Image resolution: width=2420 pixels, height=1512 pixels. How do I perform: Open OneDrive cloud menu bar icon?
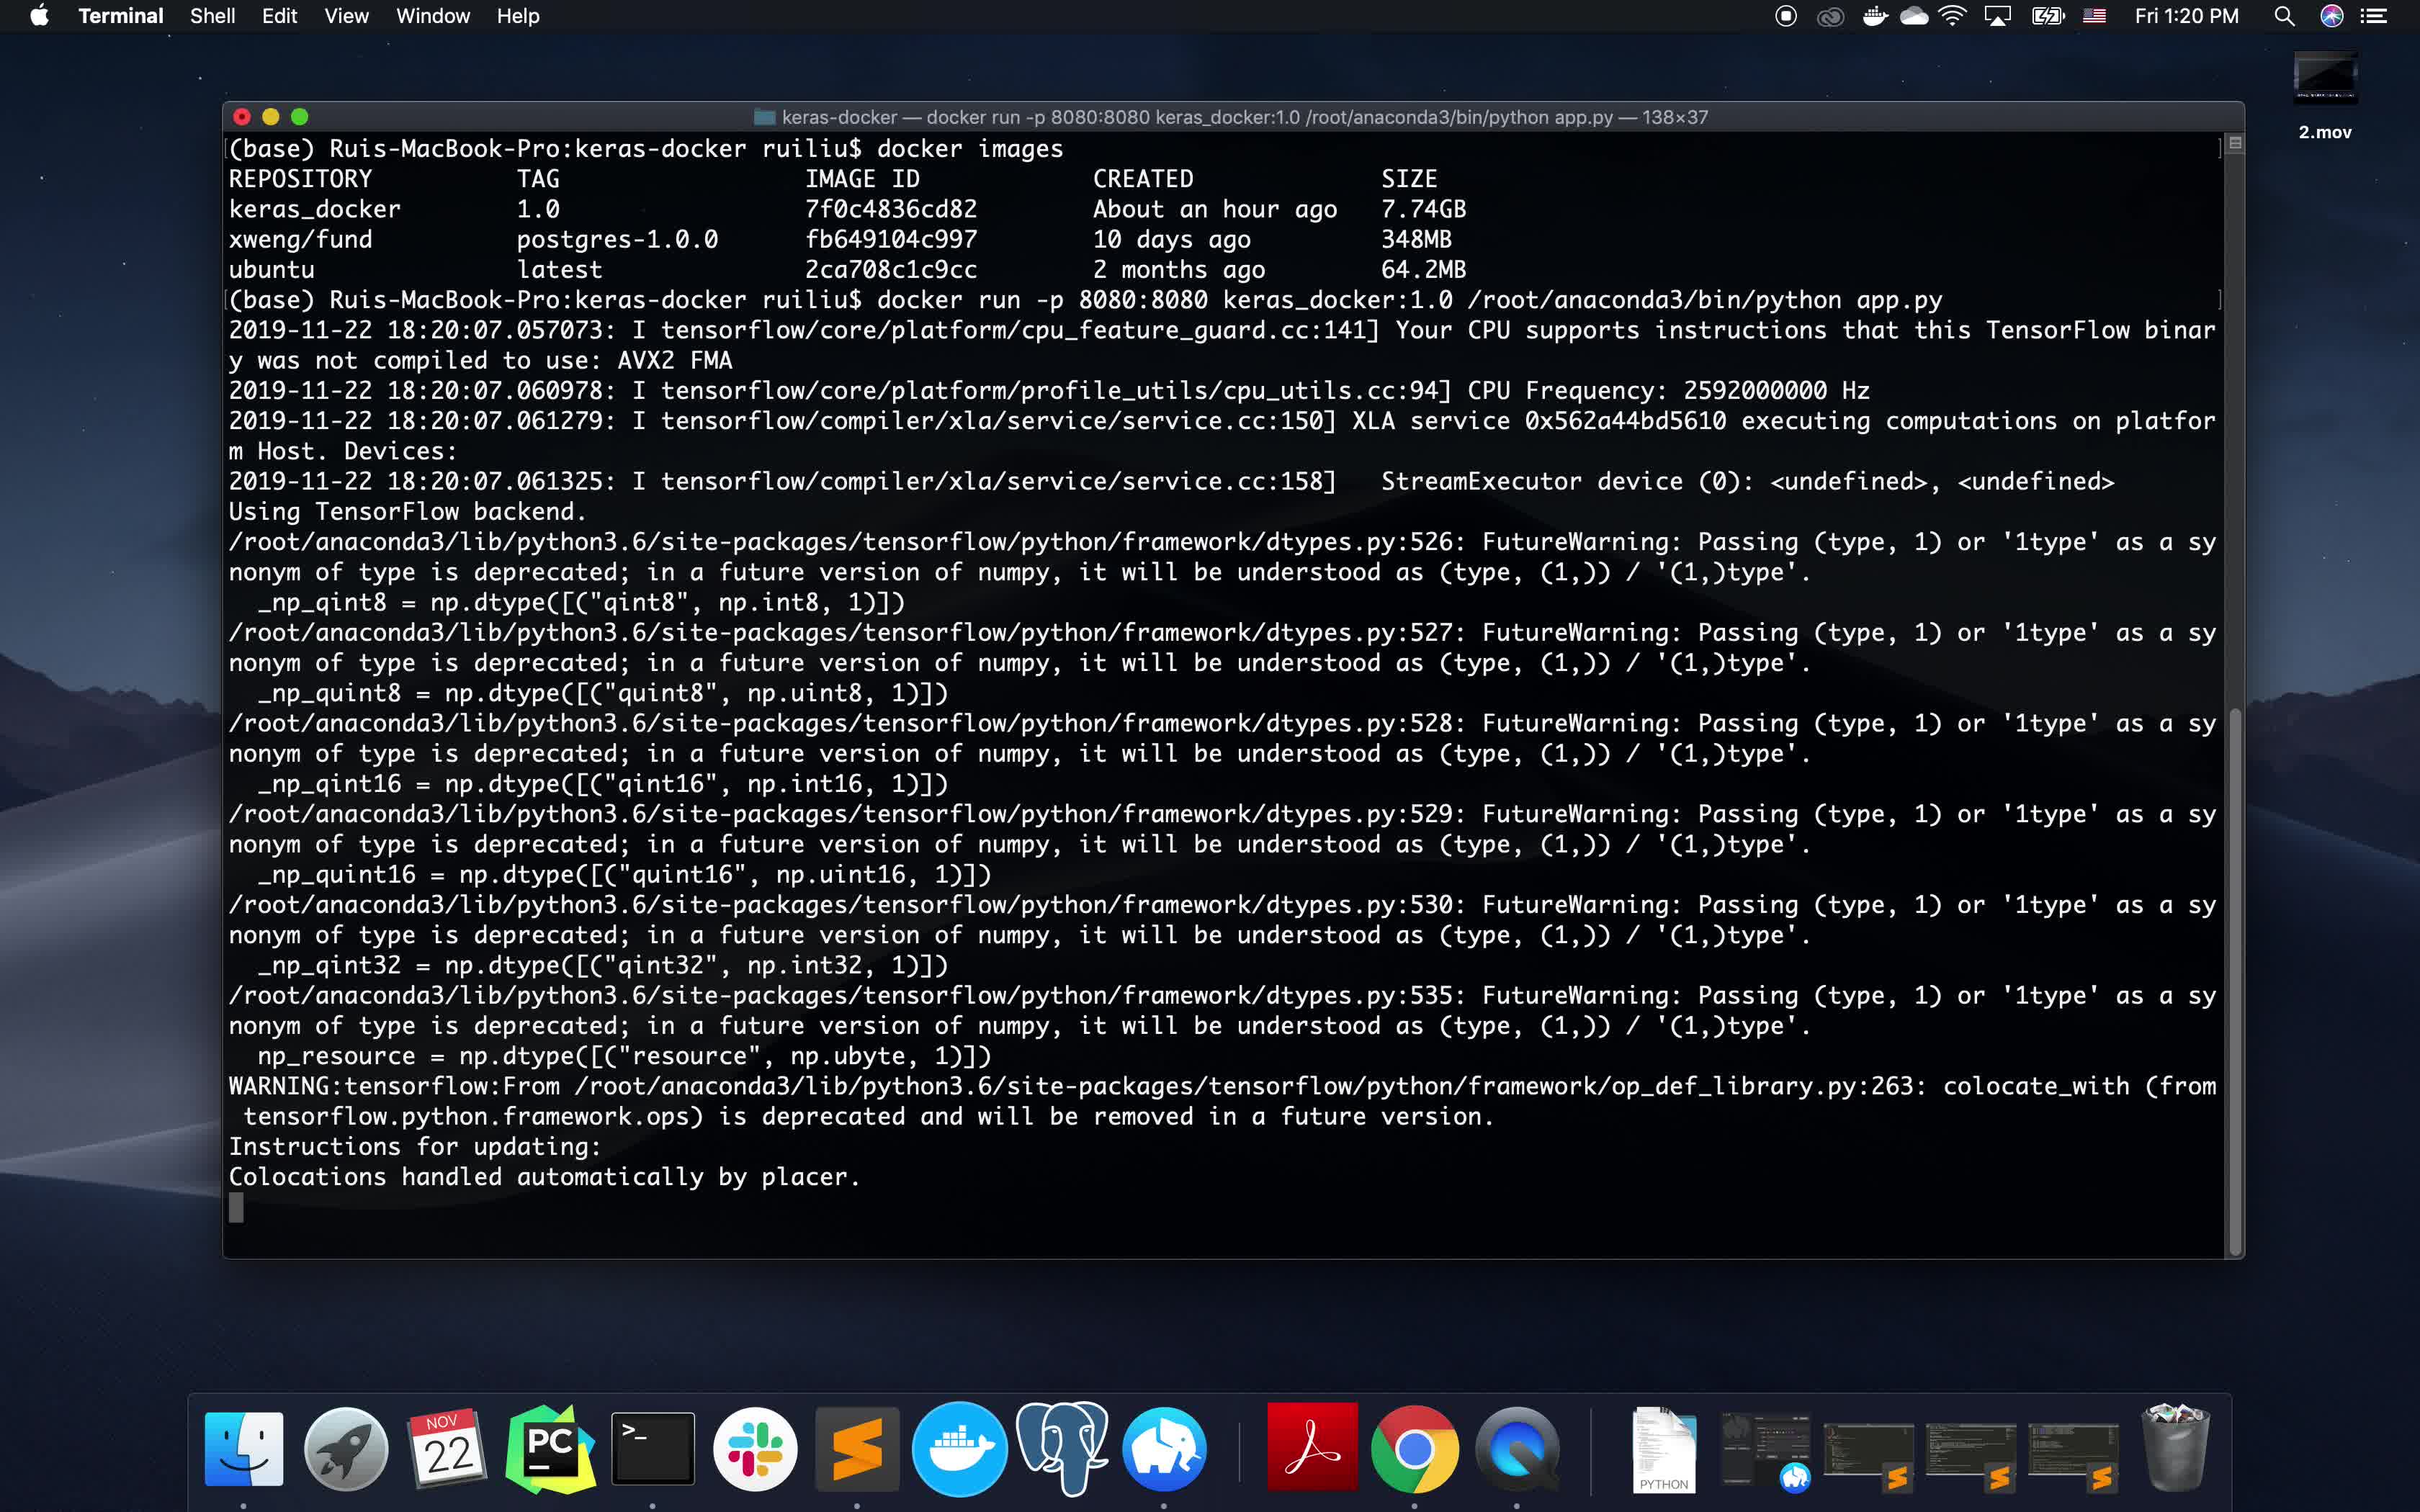[x=1914, y=16]
